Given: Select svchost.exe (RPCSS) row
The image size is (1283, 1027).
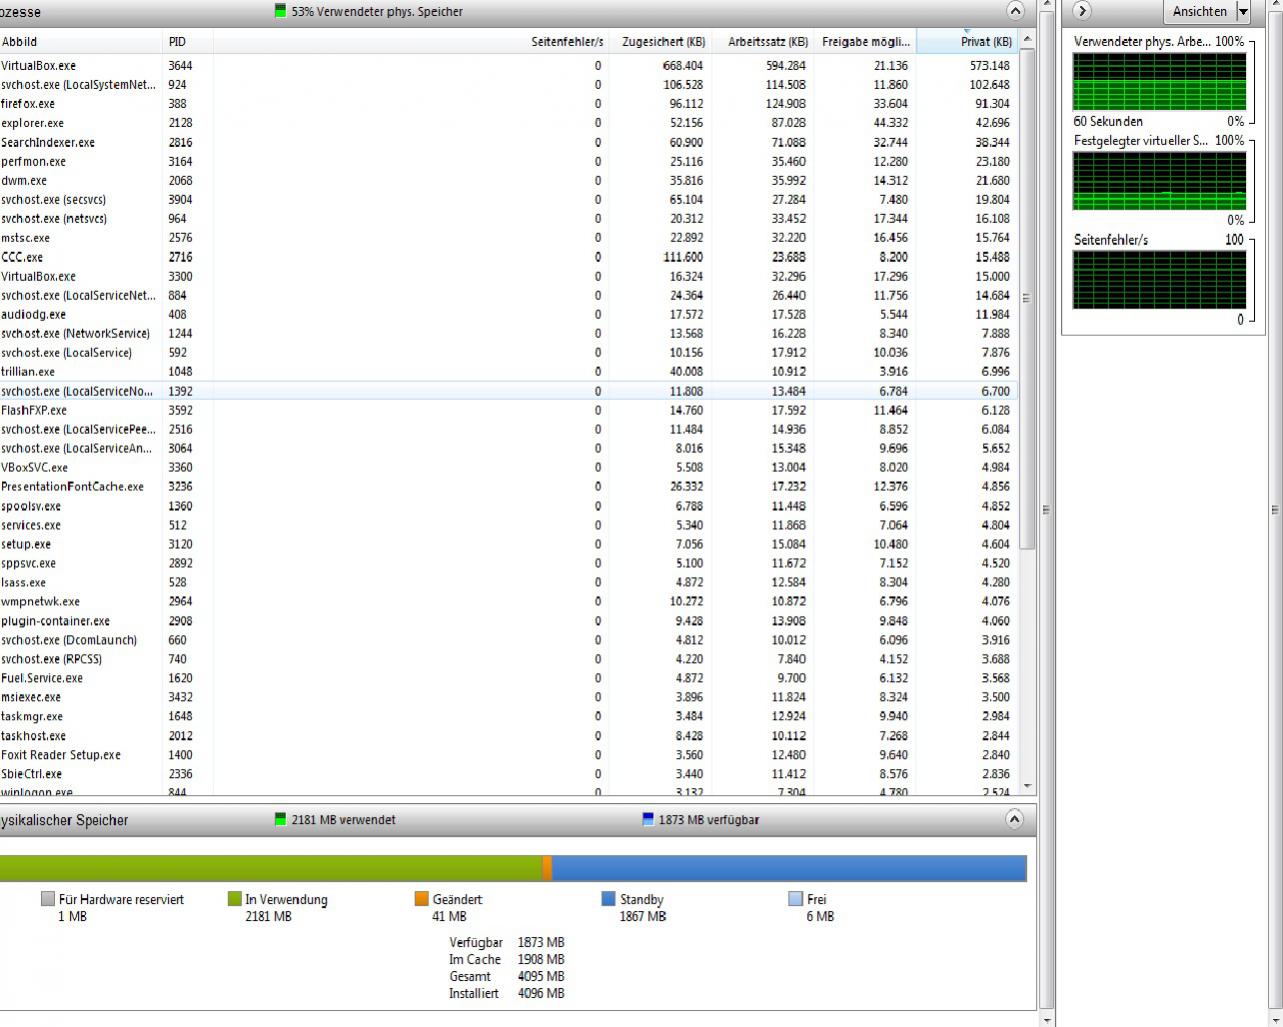Looking at the screenshot, I should [x=509, y=659].
